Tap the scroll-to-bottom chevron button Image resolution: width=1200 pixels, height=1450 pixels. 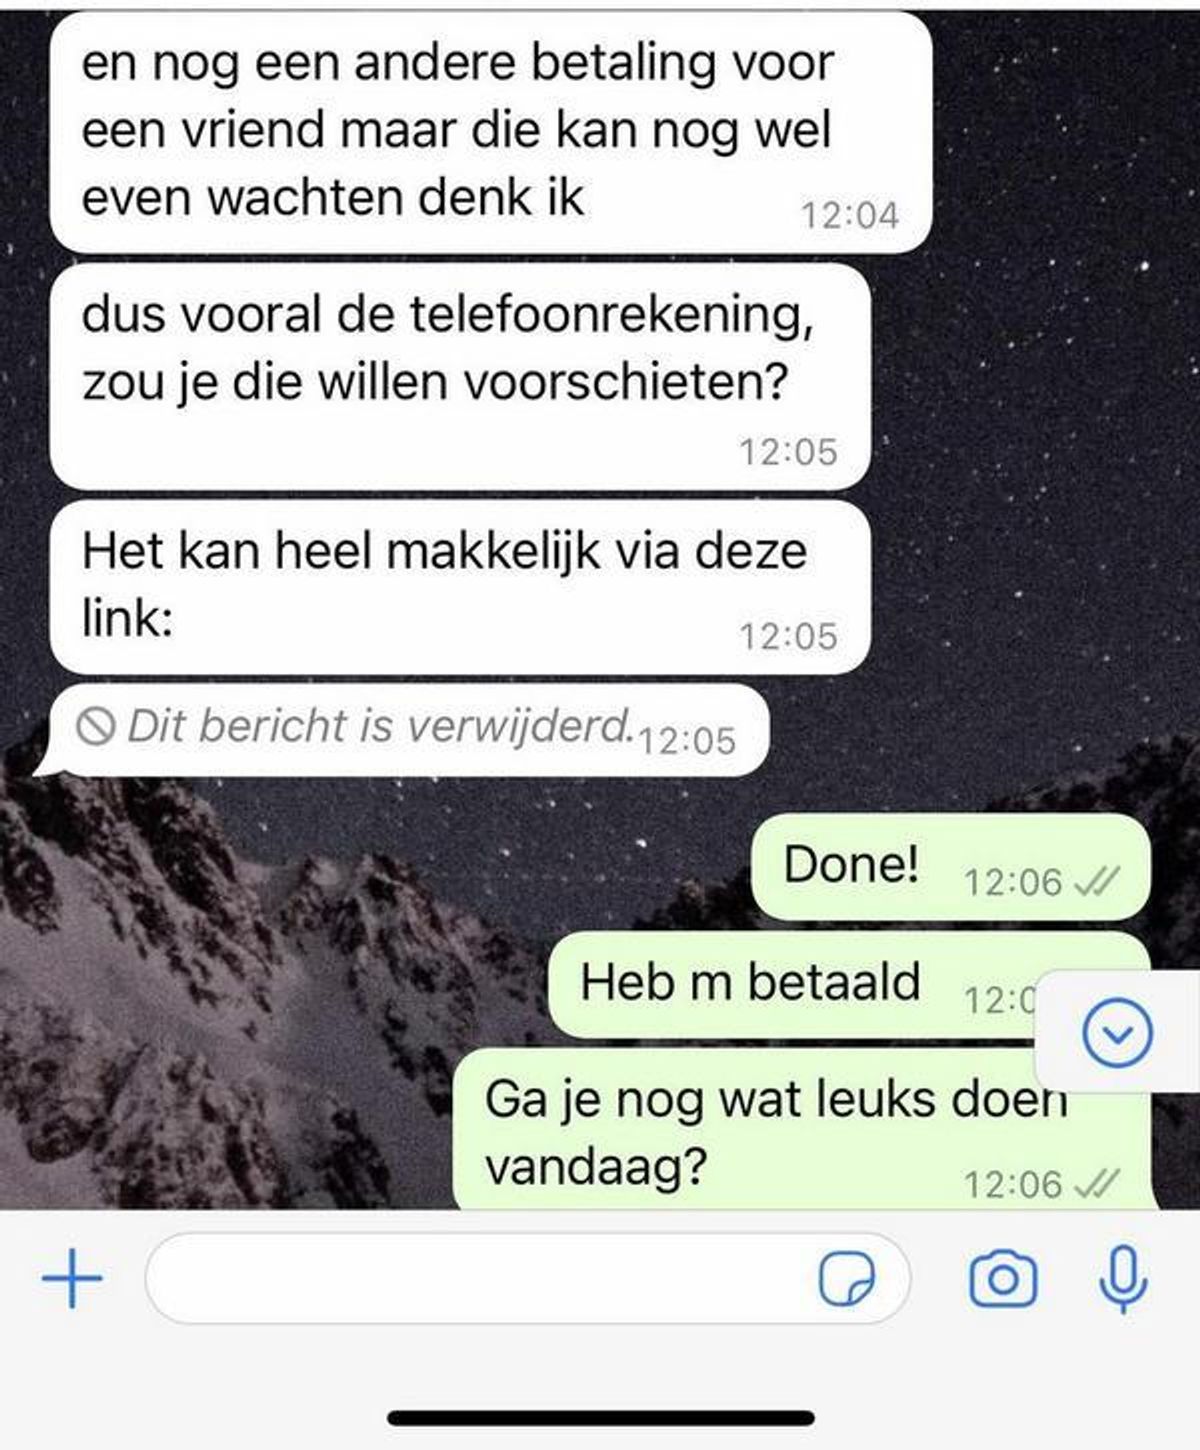tap(1118, 1032)
